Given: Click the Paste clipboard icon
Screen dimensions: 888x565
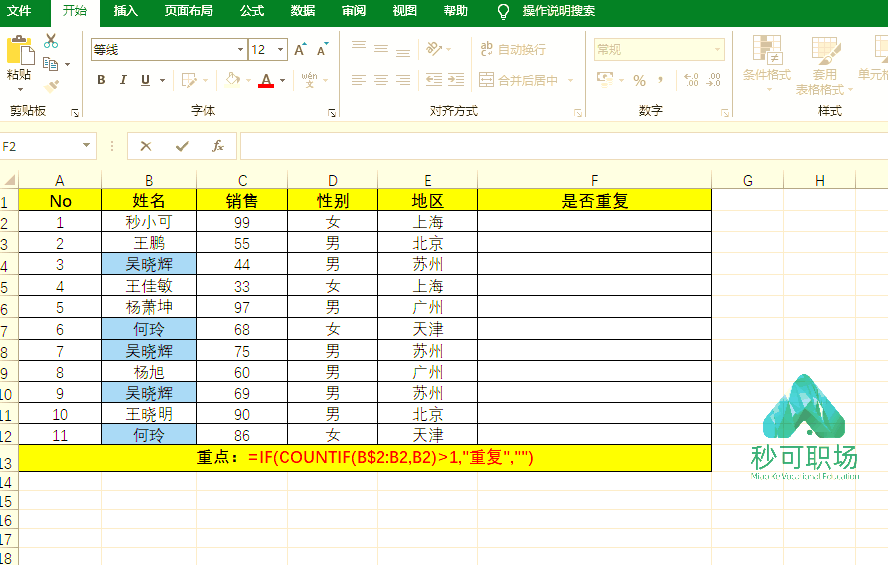Looking at the screenshot, I should (x=20, y=50).
